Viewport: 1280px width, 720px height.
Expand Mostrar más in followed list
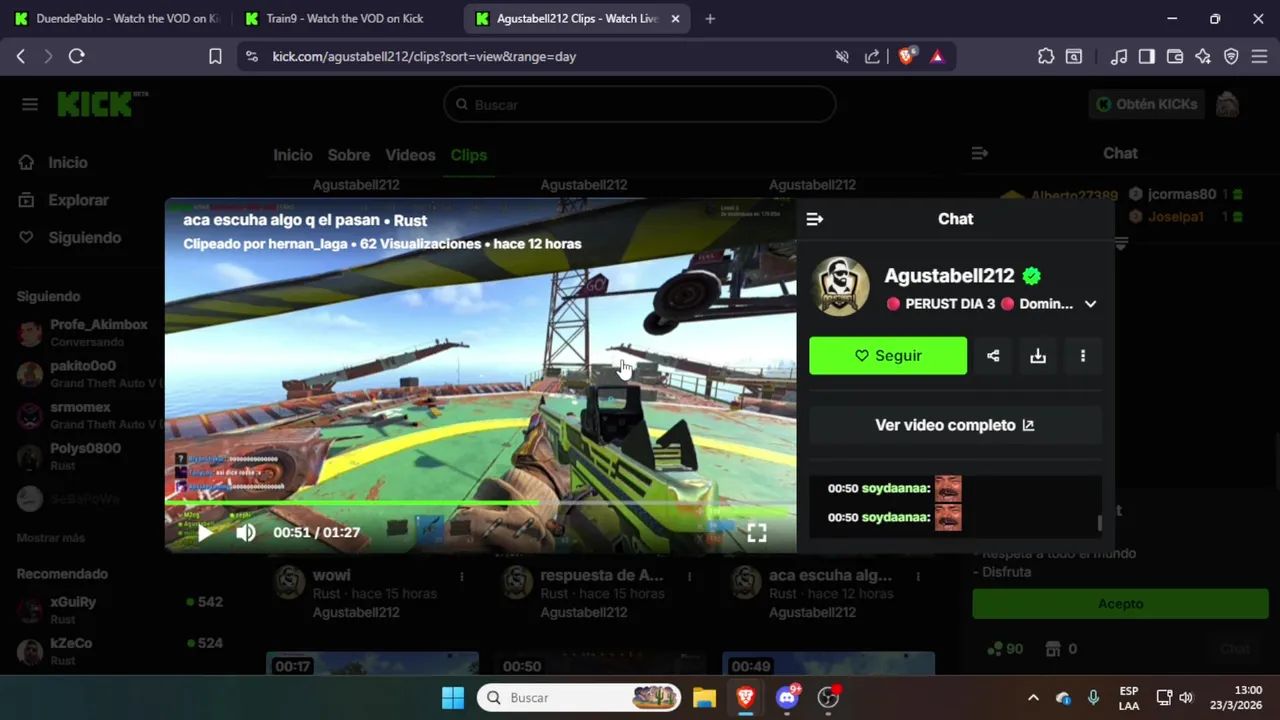51,538
